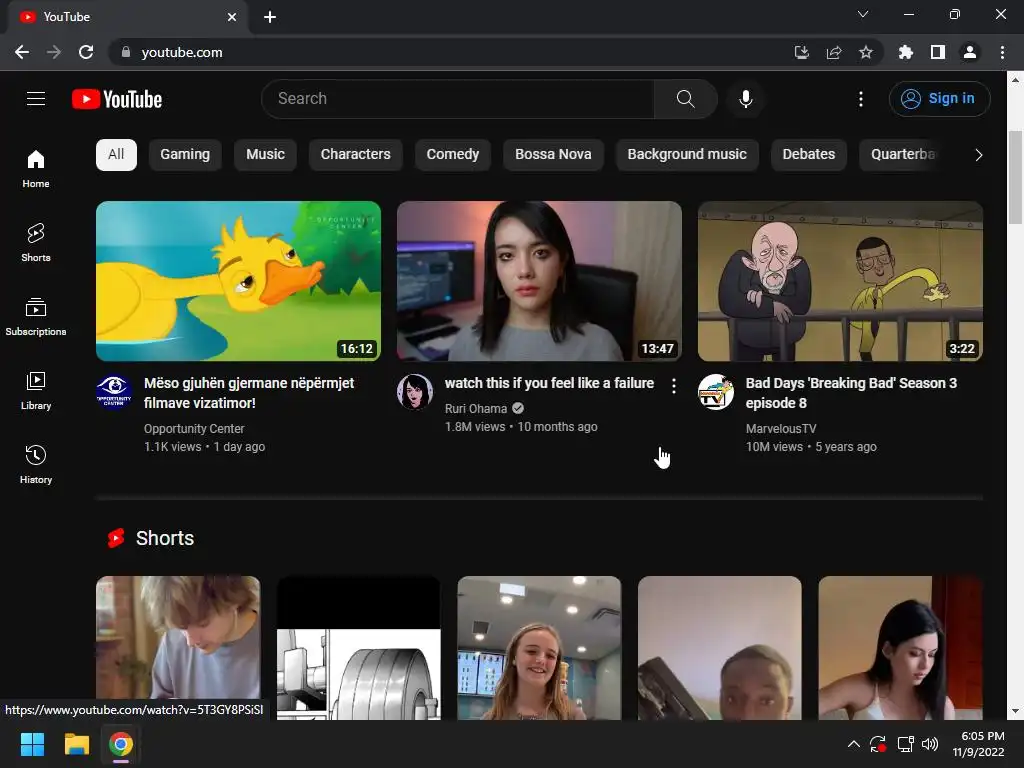Bookmark this tab with star icon

(866, 52)
